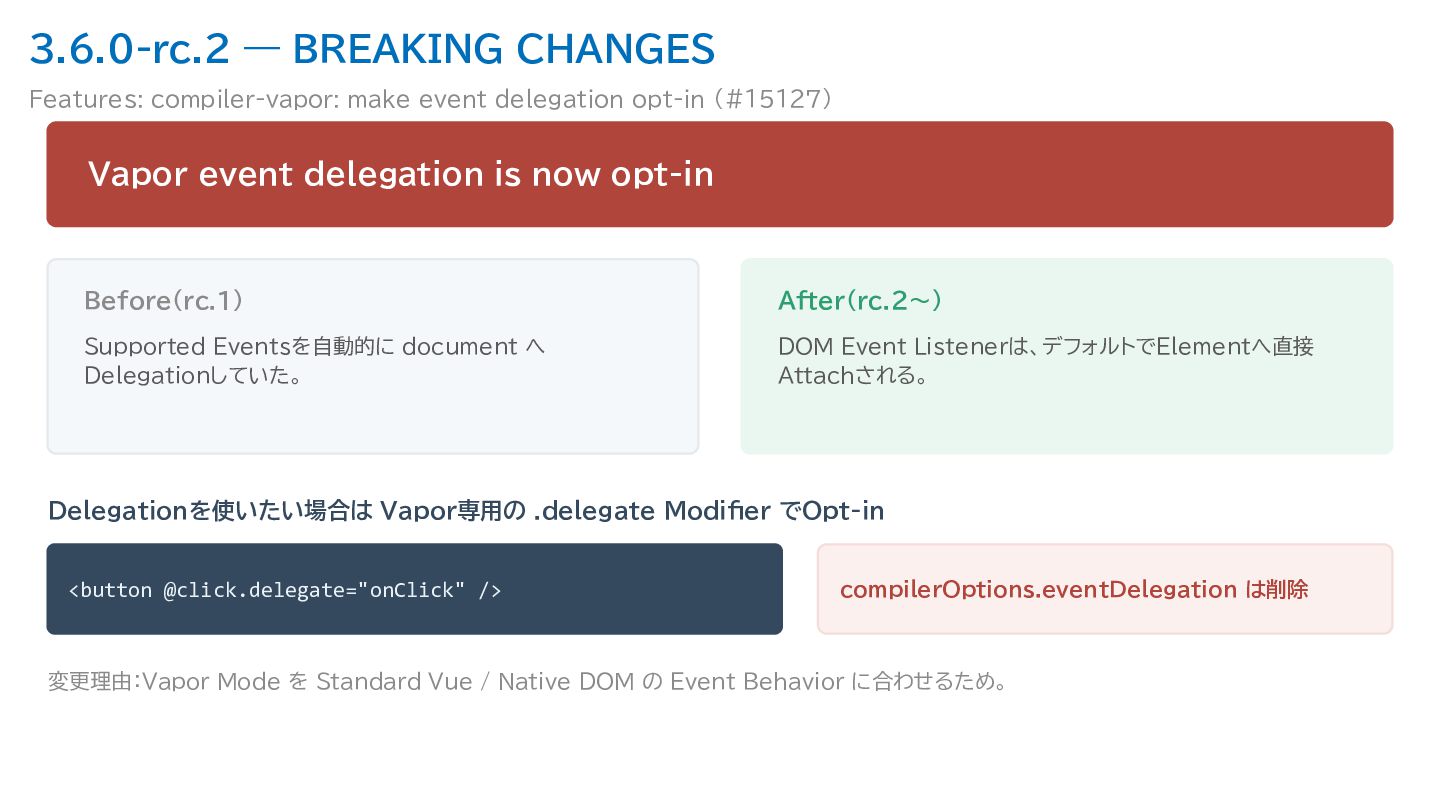This screenshot has height=810, width=1440.
Task: Click the ".delegate Modifier" opt-in heading line
Action: [466, 511]
